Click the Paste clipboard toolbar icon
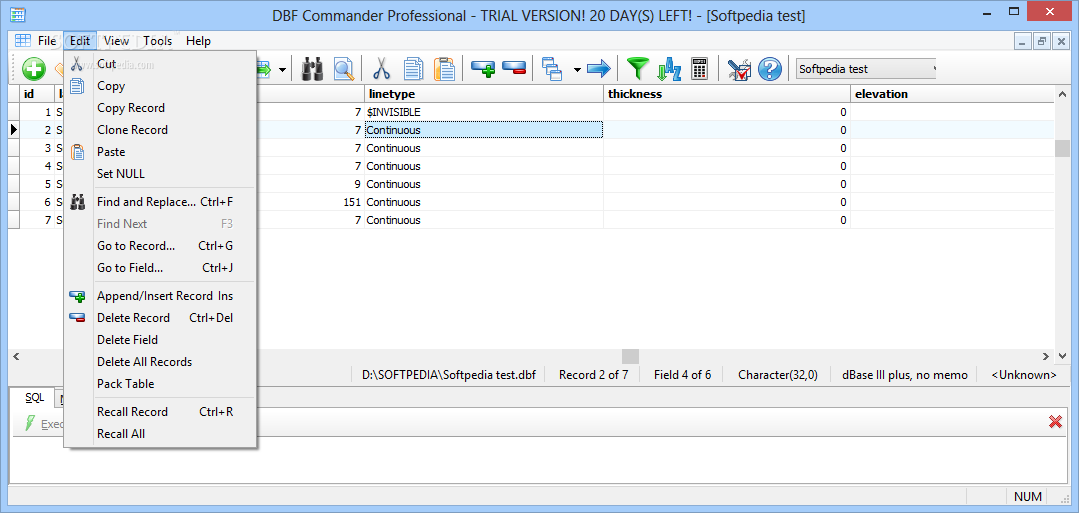Viewport: 1079px width, 513px height. 444,69
